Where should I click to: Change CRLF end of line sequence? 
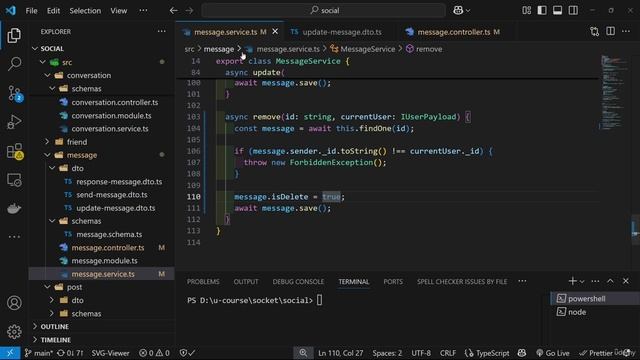(x=448, y=353)
